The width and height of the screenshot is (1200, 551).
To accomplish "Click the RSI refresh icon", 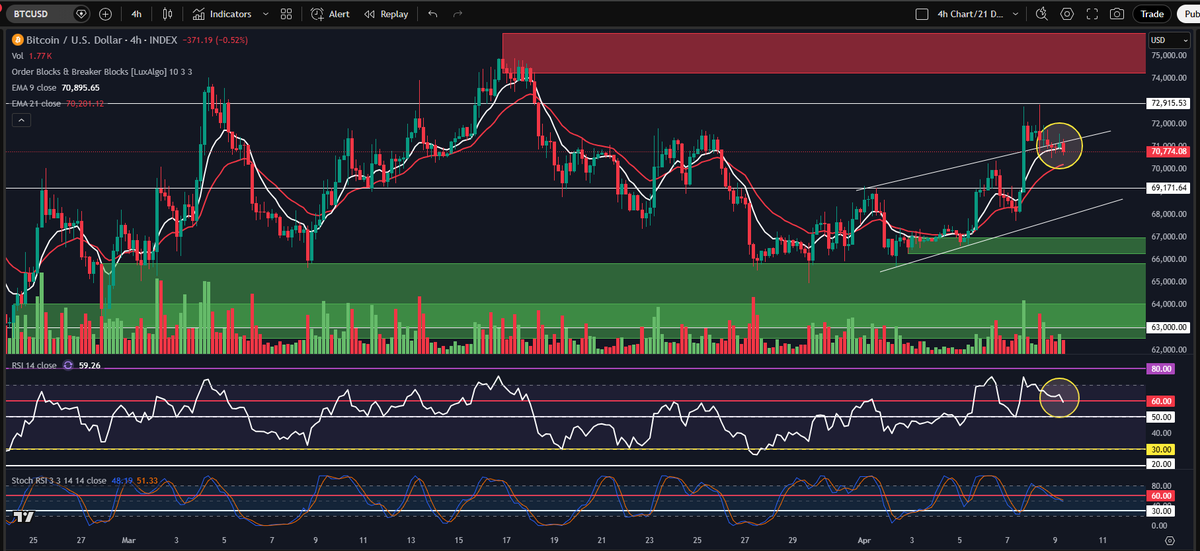I will click(x=68, y=365).
